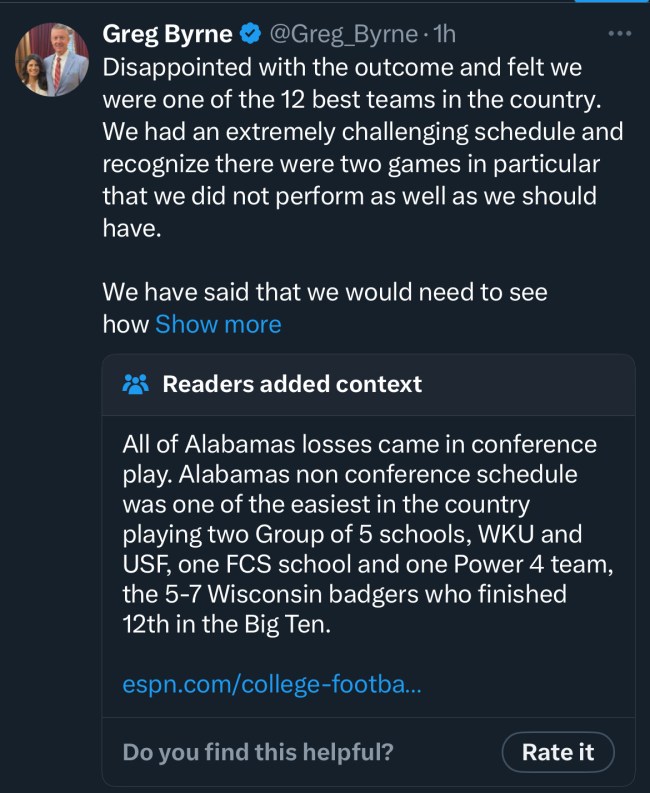Click the blue verified badge
The image size is (650, 793).
tap(250, 35)
